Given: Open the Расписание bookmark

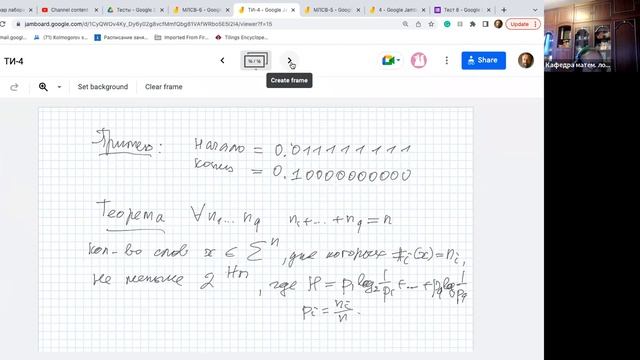Looking at the screenshot, I should [121, 38].
